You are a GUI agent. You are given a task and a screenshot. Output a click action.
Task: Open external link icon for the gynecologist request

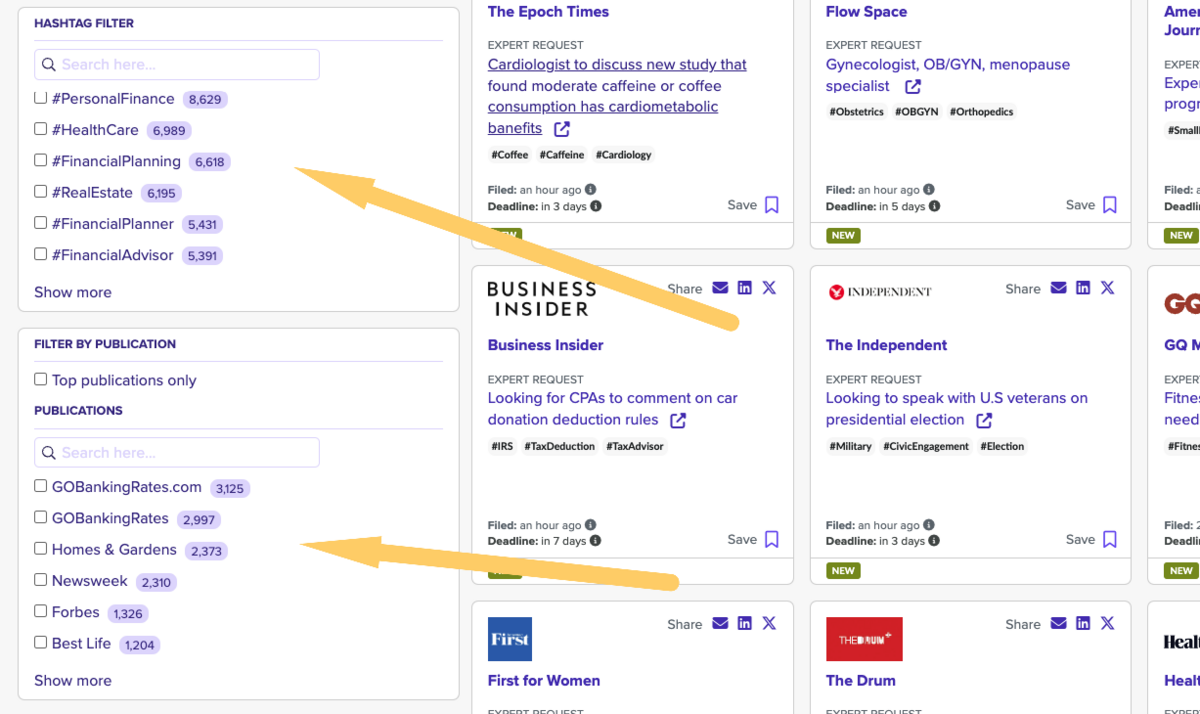tap(912, 87)
